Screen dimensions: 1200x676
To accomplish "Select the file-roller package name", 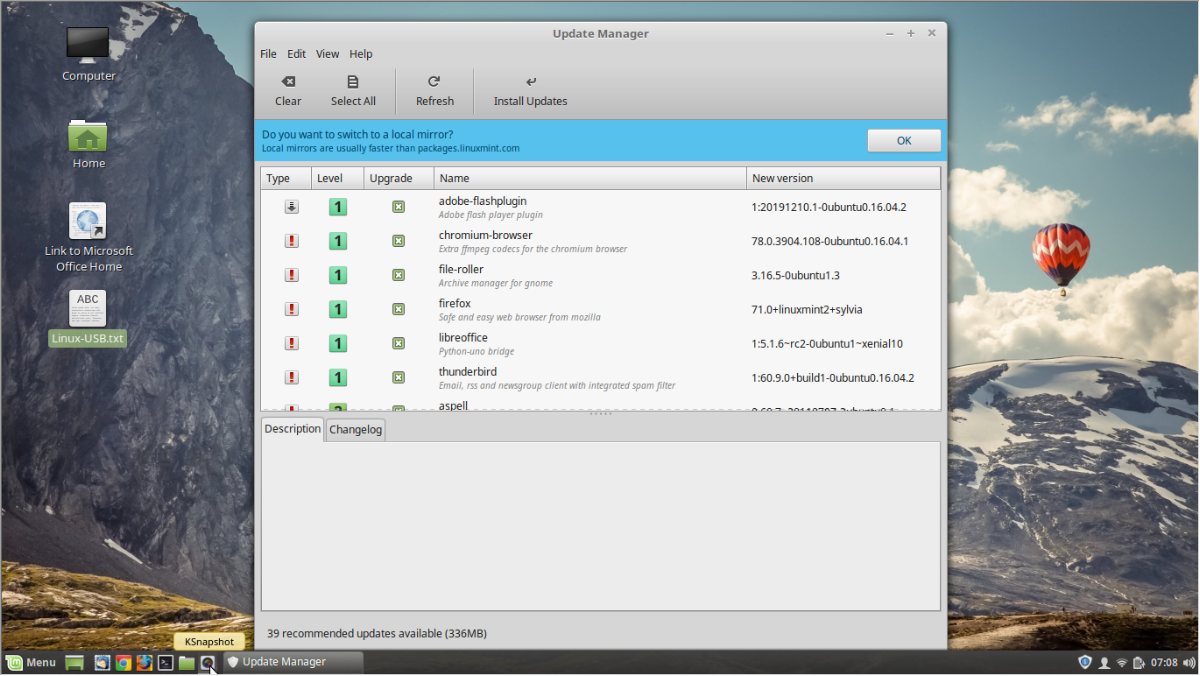I will point(462,269).
